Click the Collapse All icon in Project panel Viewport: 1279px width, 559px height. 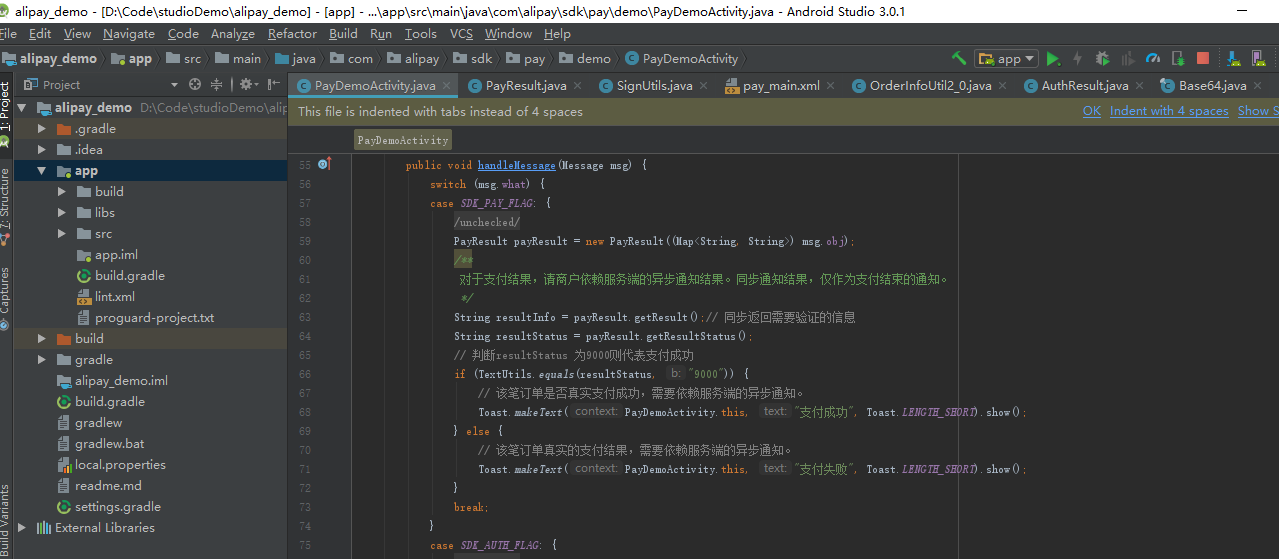[216, 85]
